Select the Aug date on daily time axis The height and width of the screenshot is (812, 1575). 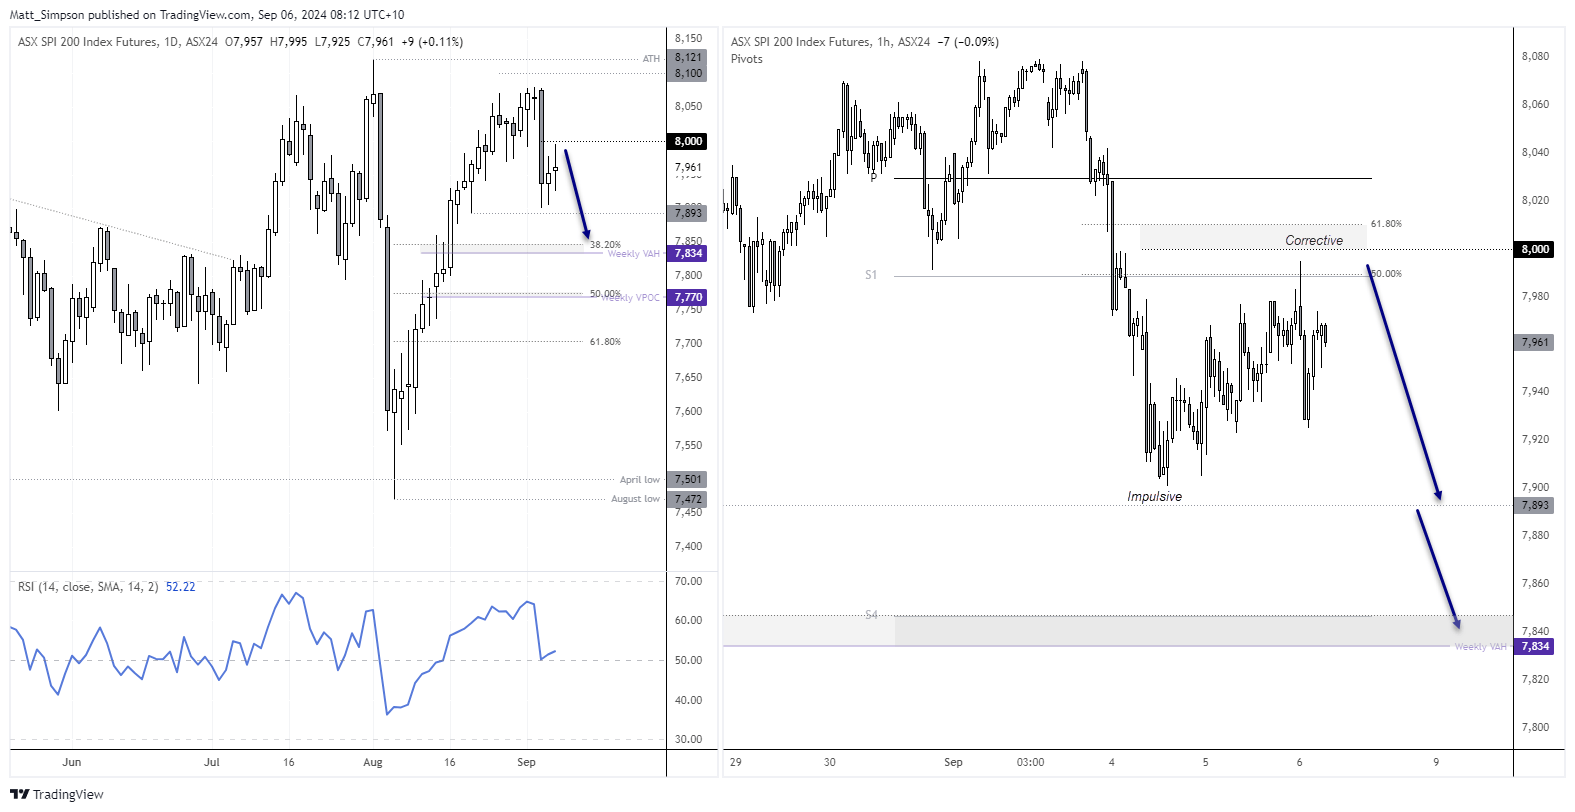373,762
